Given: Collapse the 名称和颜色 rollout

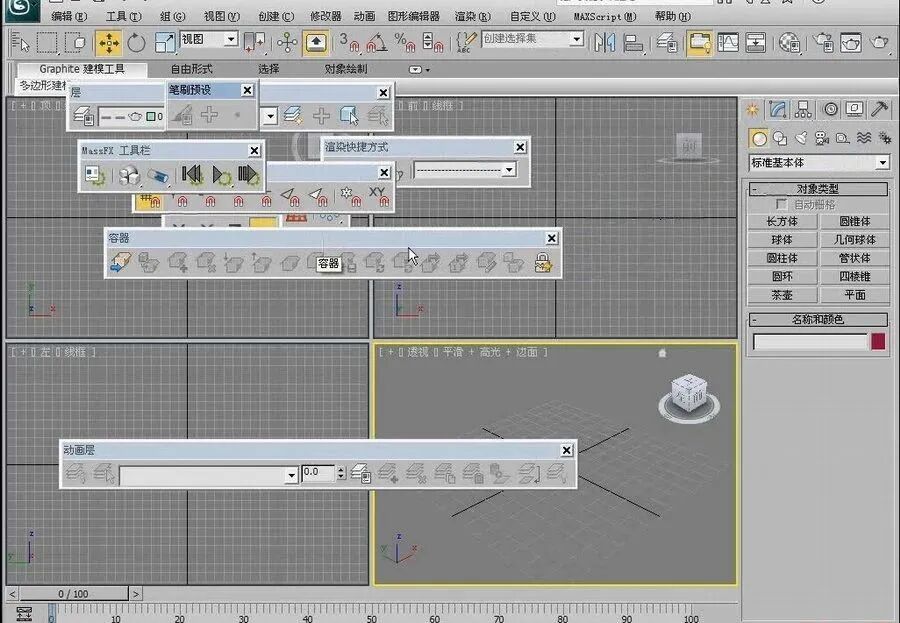Looking at the screenshot, I should click(x=818, y=320).
